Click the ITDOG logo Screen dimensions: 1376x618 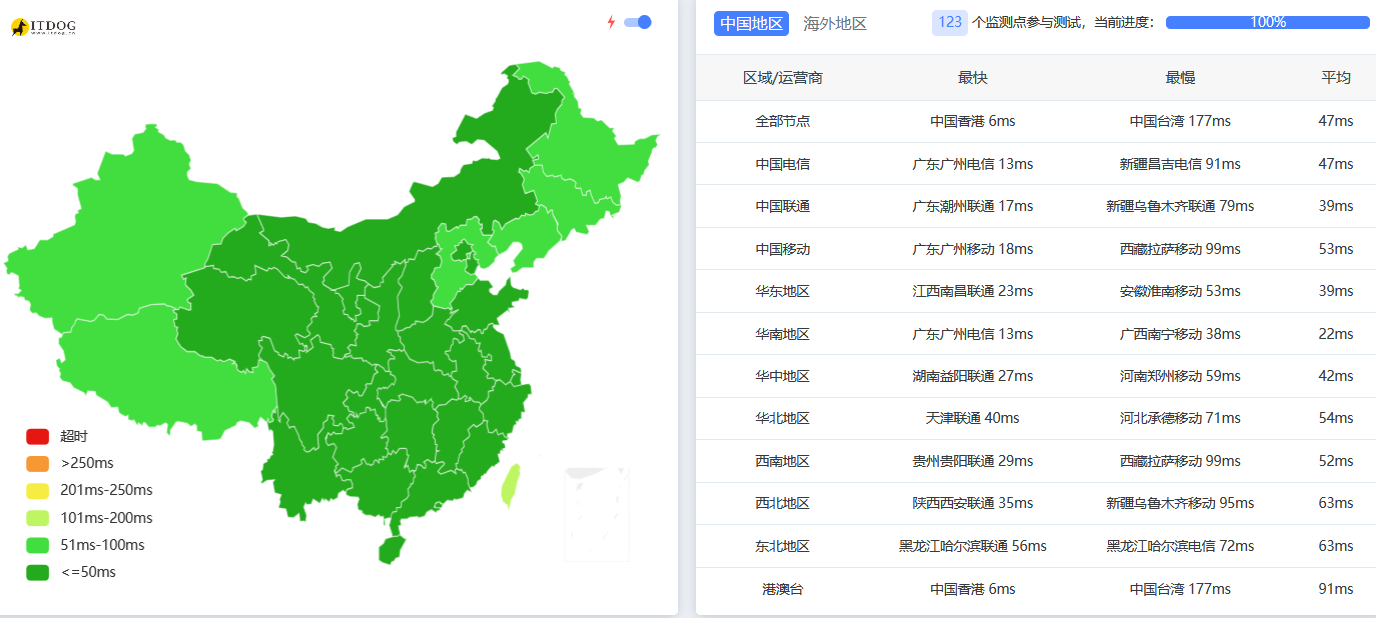[43, 27]
